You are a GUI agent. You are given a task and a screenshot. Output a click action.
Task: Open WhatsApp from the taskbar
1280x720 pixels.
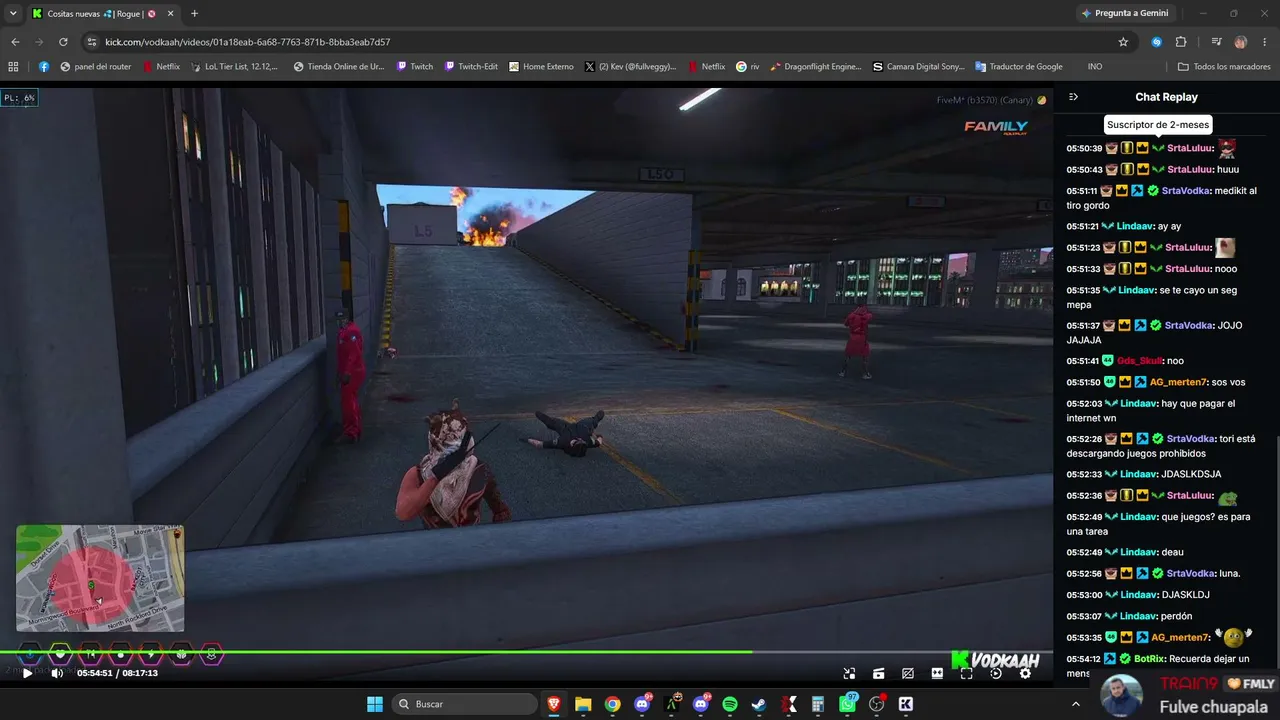848,704
